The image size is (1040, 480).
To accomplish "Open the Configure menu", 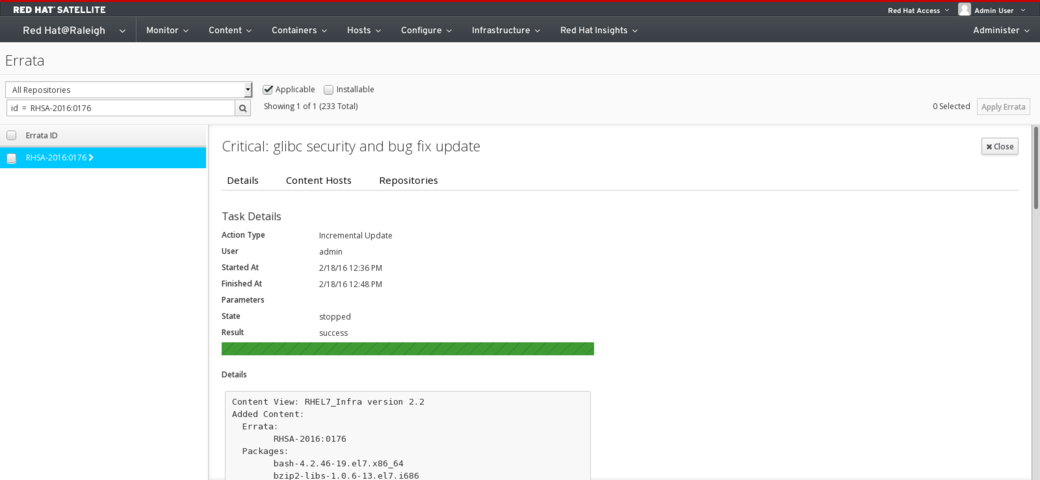I will pos(426,30).
